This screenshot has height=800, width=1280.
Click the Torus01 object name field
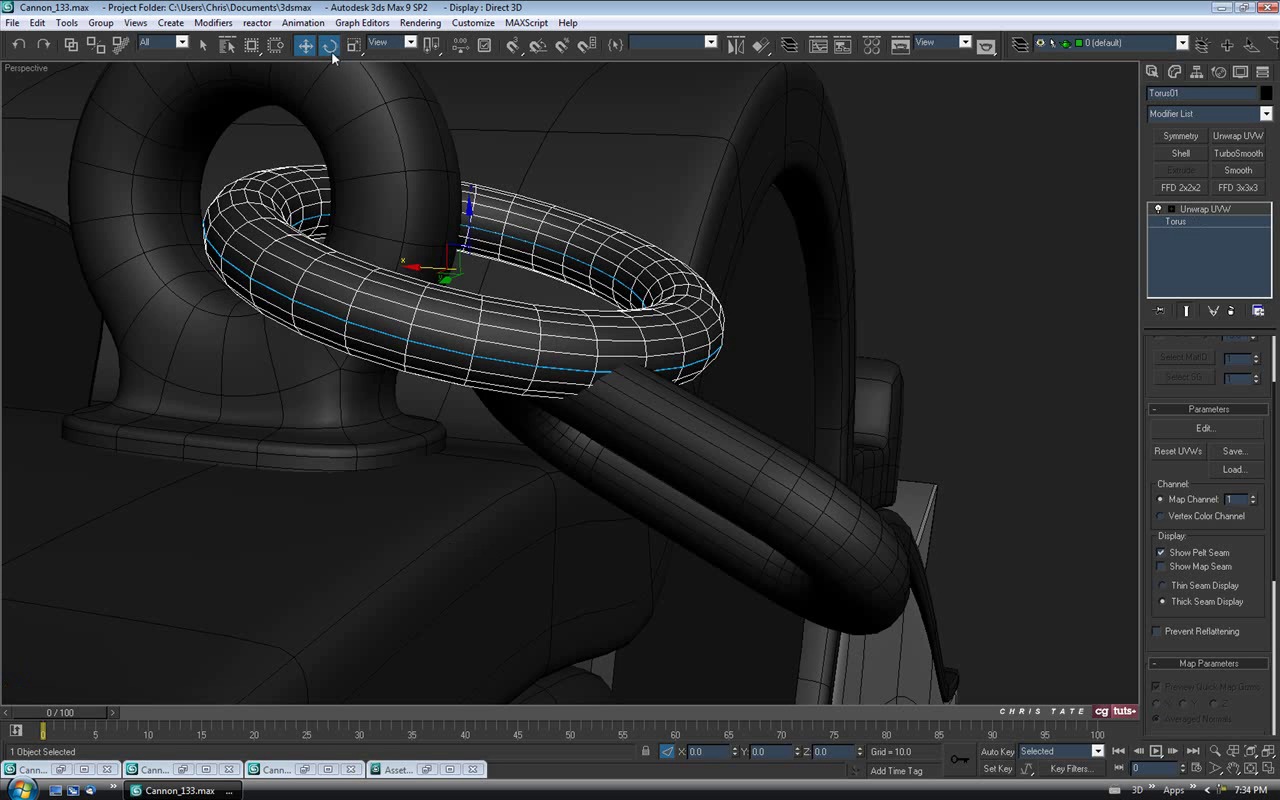pos(1201,94)
